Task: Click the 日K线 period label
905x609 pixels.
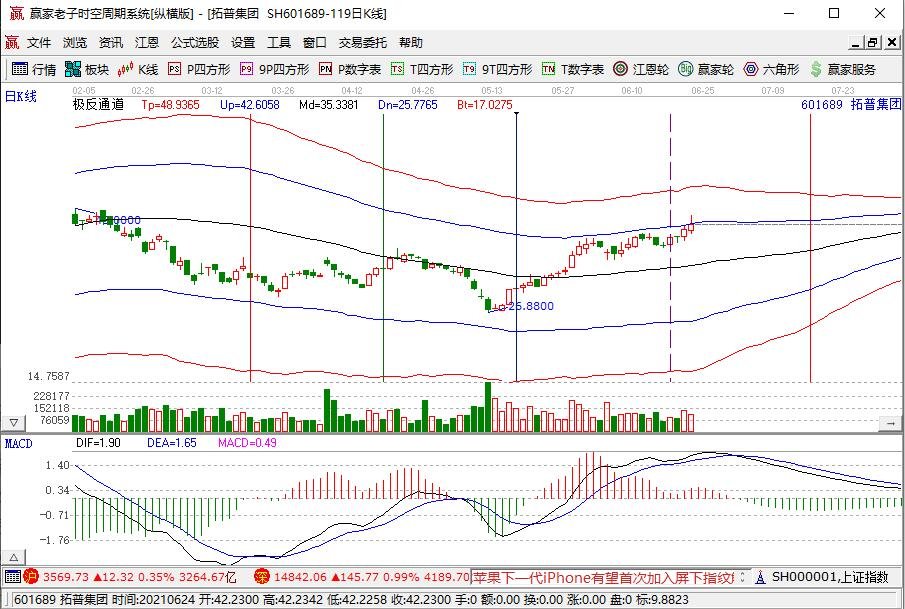Action: click(x=21, y=96)
